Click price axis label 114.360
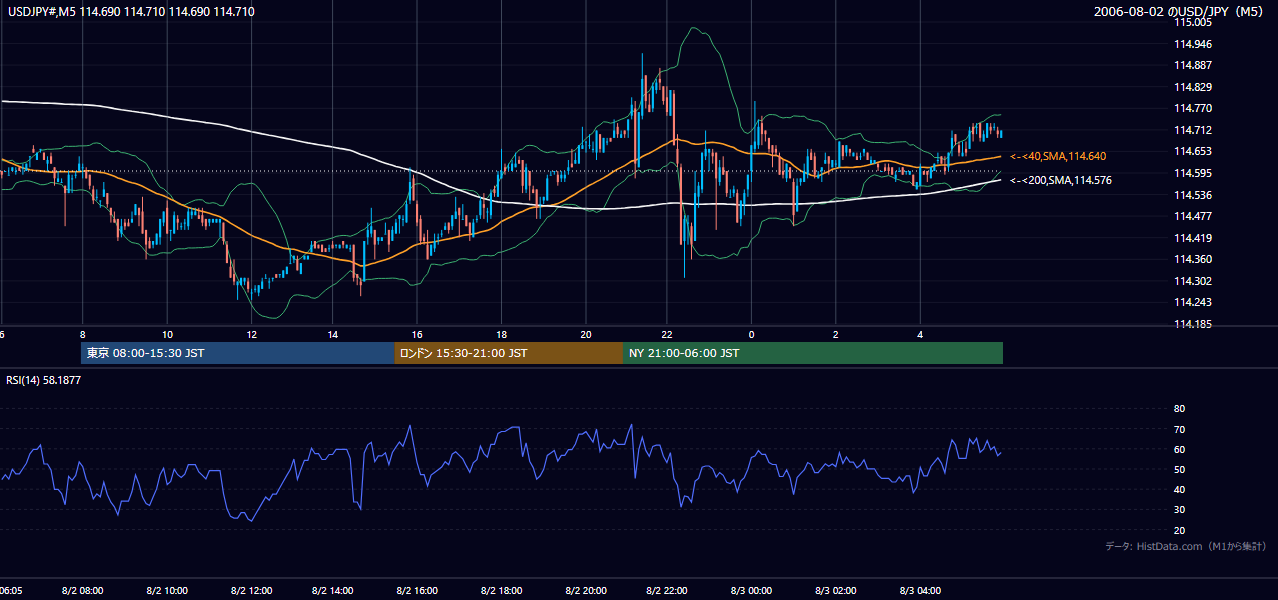 click(1194, 259)
